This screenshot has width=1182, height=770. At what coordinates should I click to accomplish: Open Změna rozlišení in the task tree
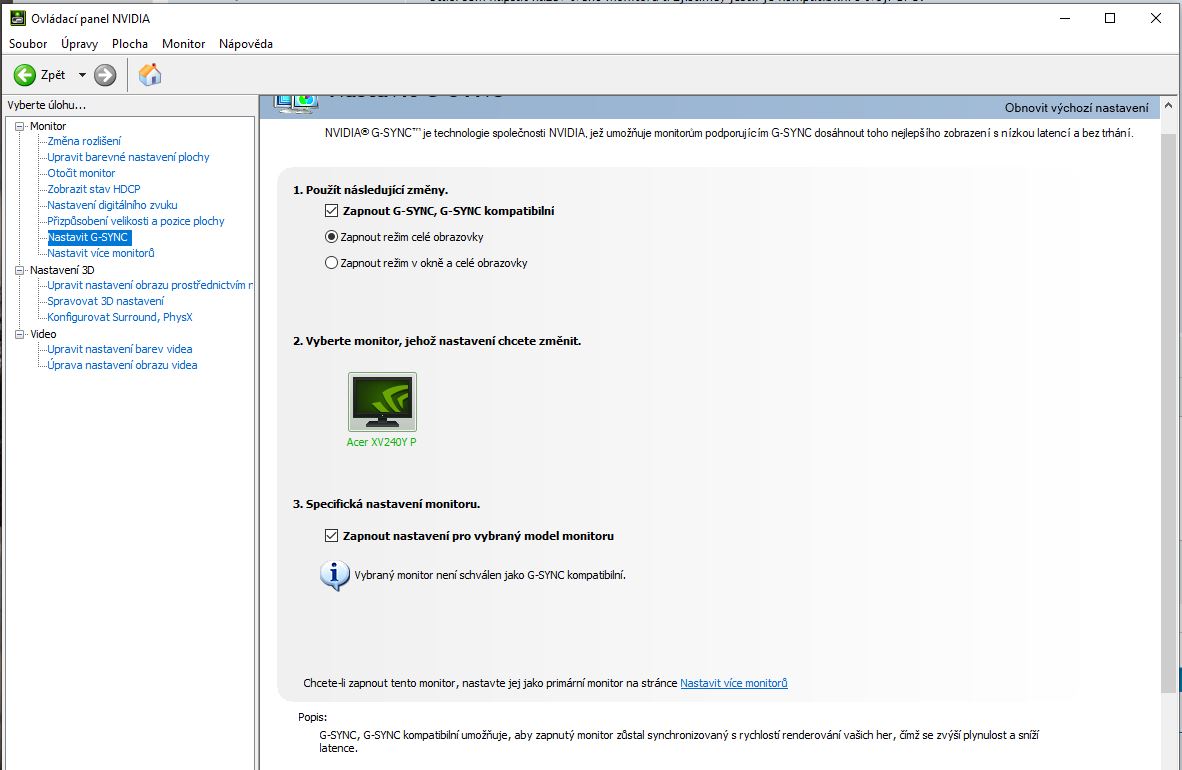coord(84,141)
